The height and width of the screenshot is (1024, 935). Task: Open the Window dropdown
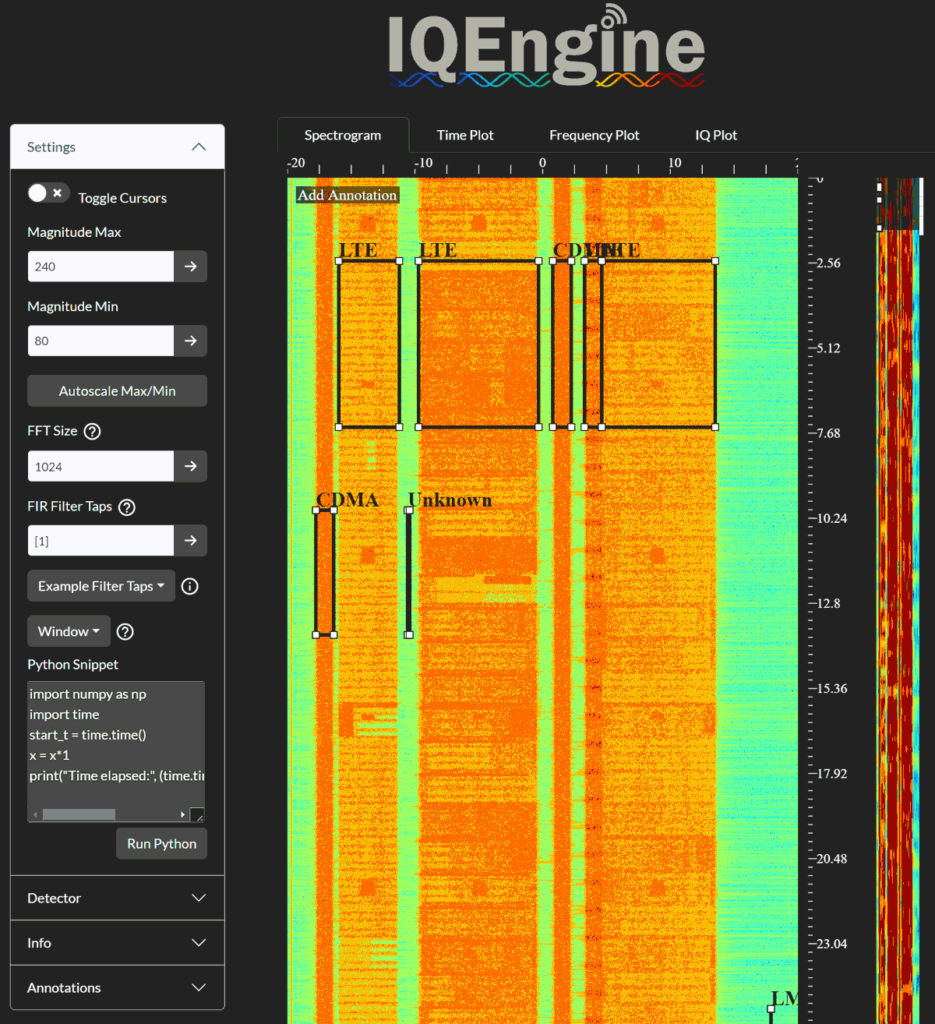click(69, 632)
